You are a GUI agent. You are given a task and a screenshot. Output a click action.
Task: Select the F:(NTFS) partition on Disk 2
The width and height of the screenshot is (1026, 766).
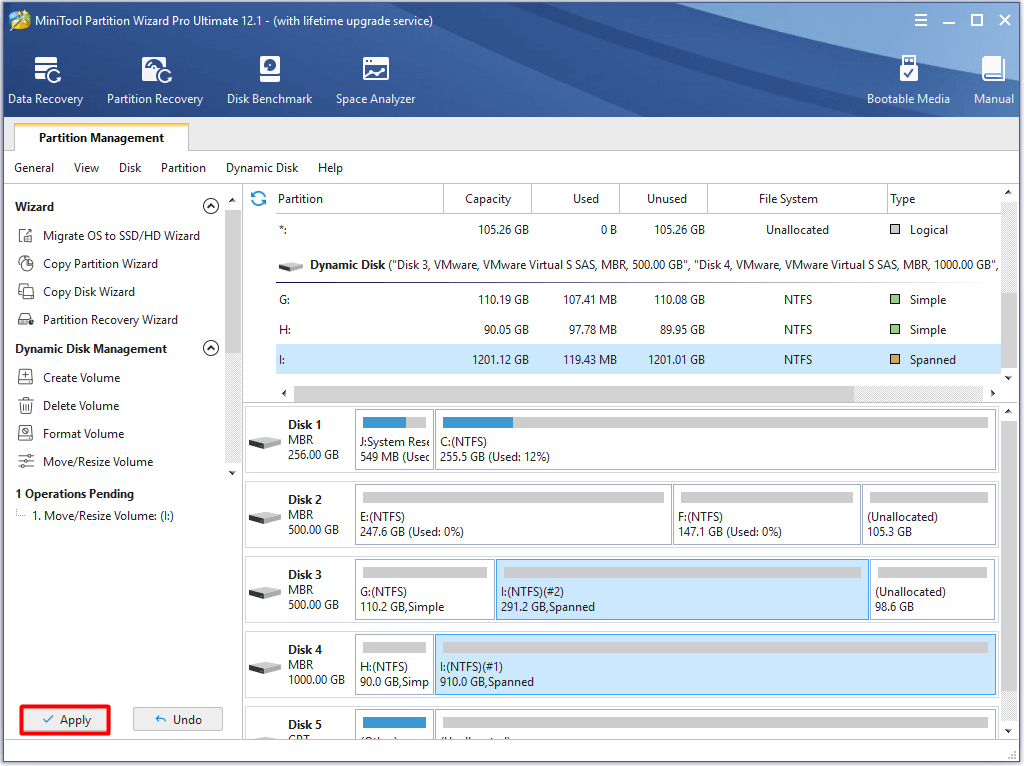coord(766,514)
